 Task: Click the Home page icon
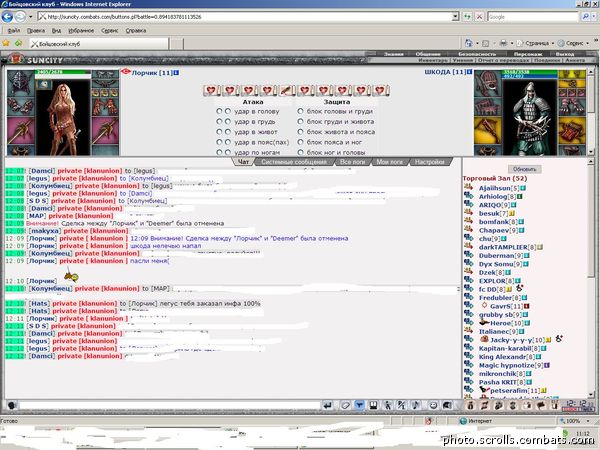(x=468, y=43)
